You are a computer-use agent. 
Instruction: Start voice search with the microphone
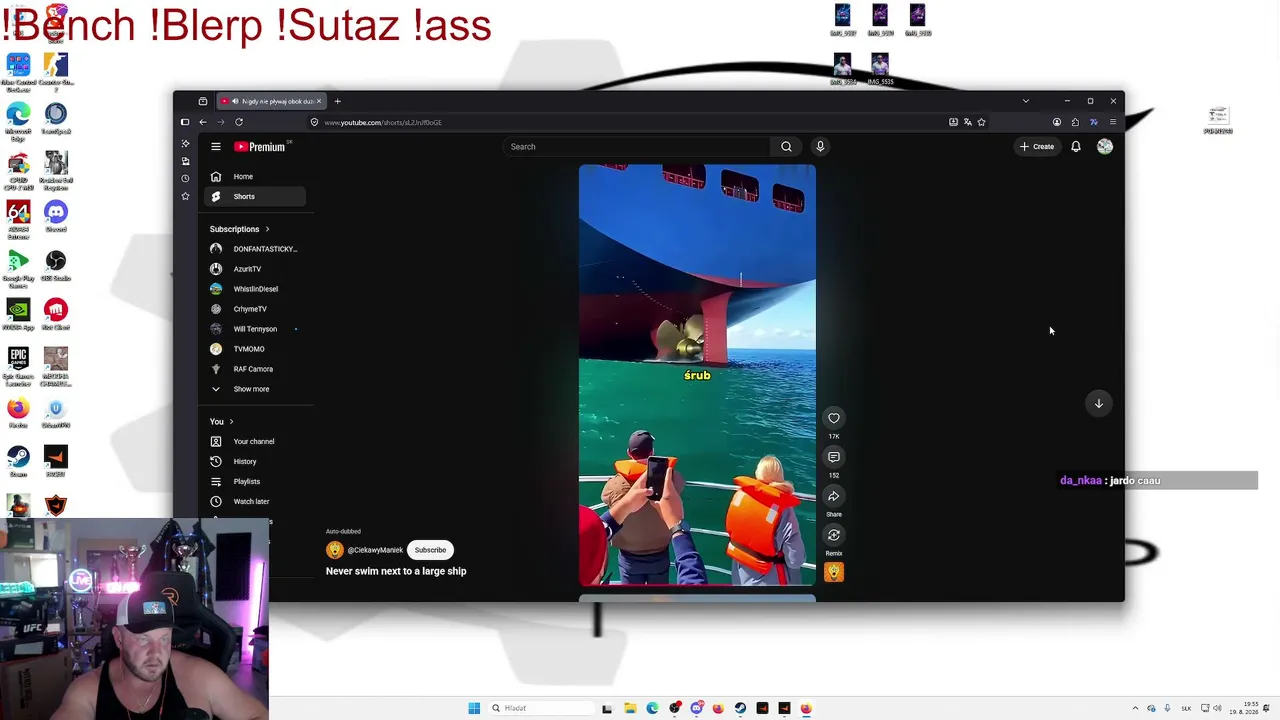click(820, 147)
